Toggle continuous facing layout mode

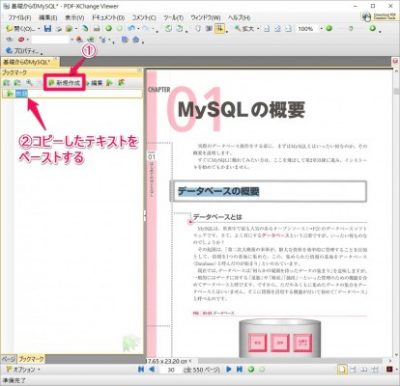coord(375,369)
